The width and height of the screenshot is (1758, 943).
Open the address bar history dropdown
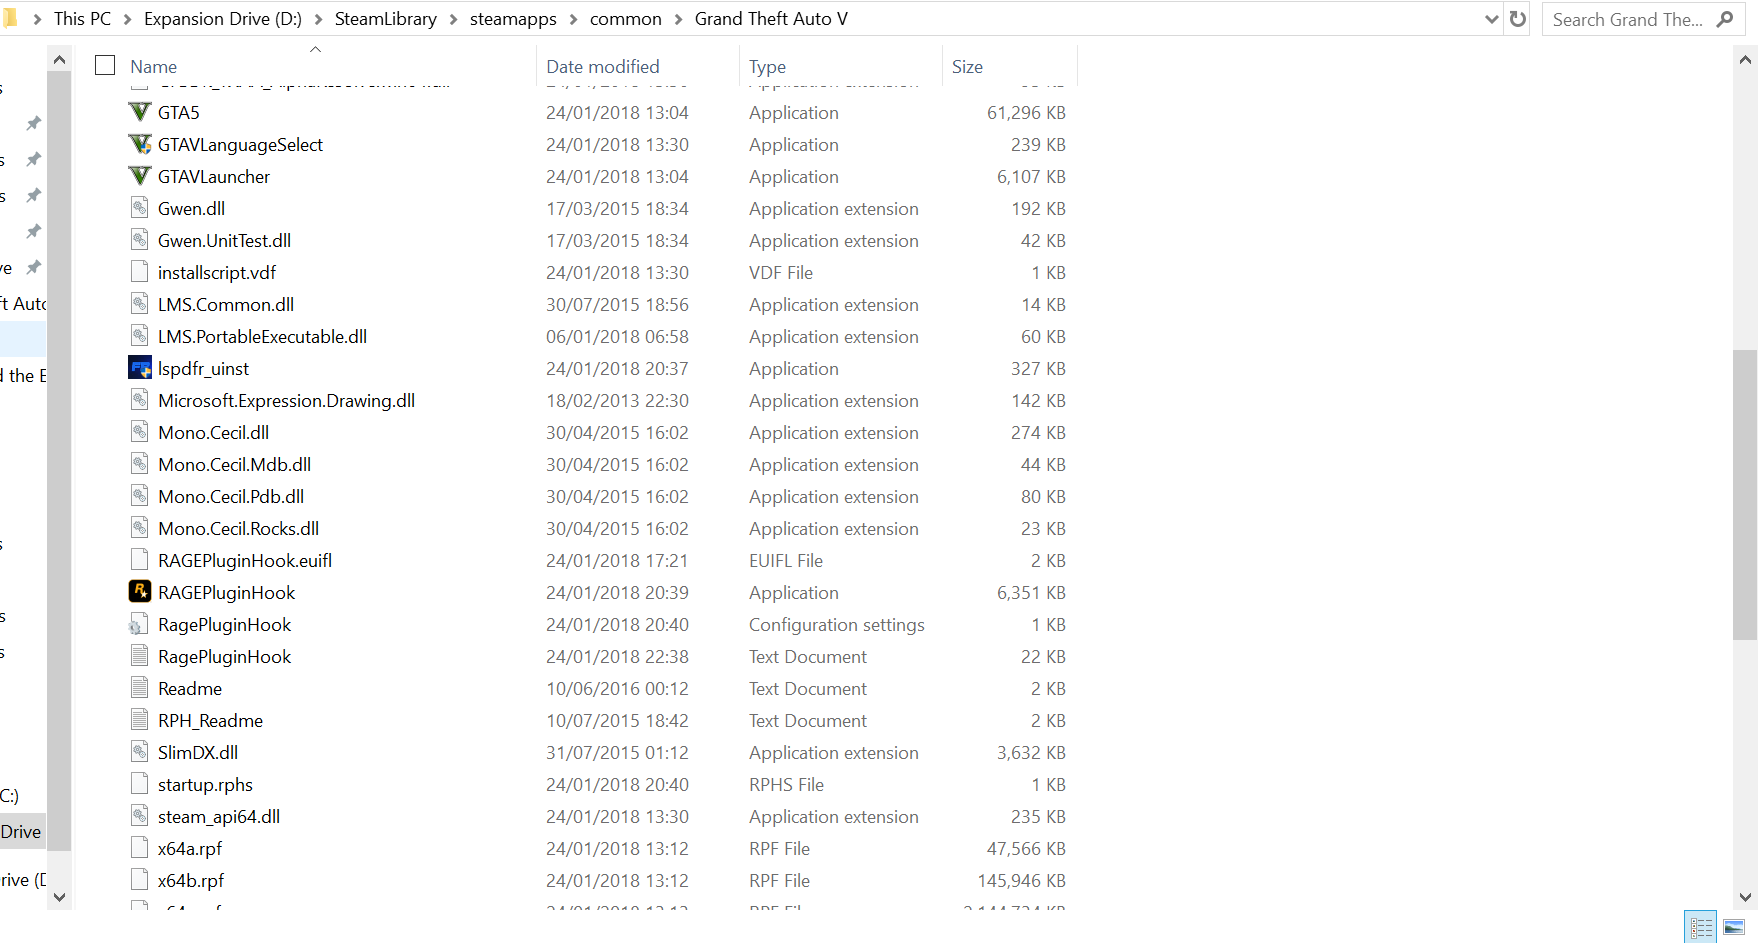(x=1491, y=19)
